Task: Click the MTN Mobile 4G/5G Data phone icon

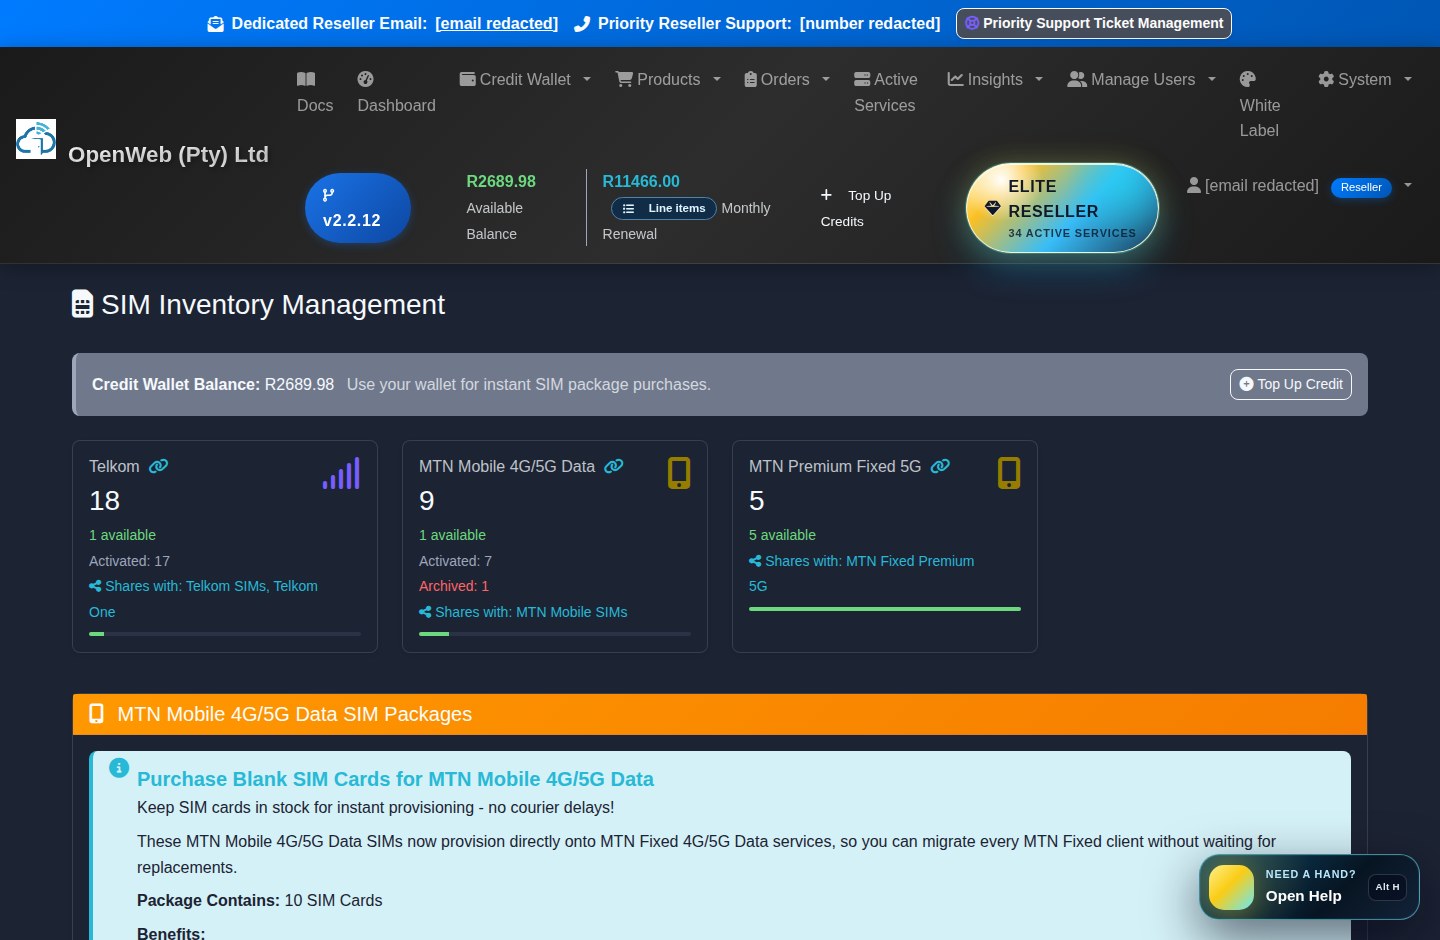Action: pos(679,473)
